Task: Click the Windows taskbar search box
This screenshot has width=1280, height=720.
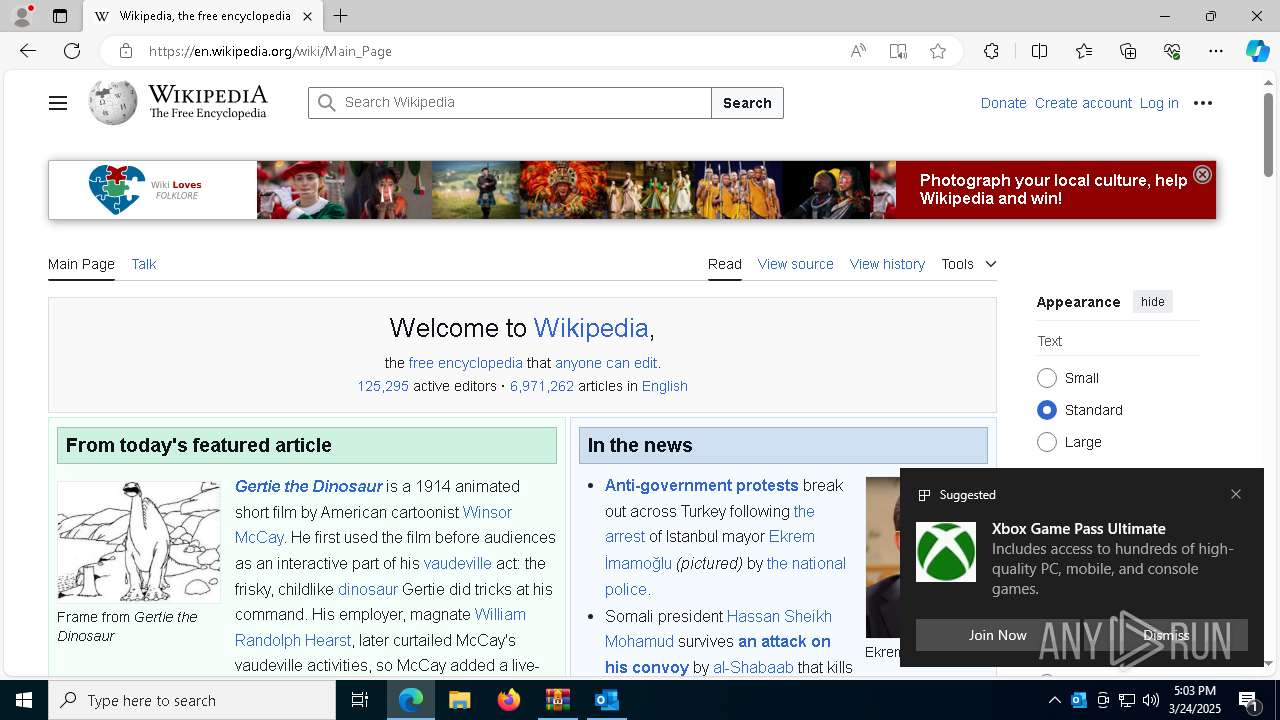Action: click(192, 700)
